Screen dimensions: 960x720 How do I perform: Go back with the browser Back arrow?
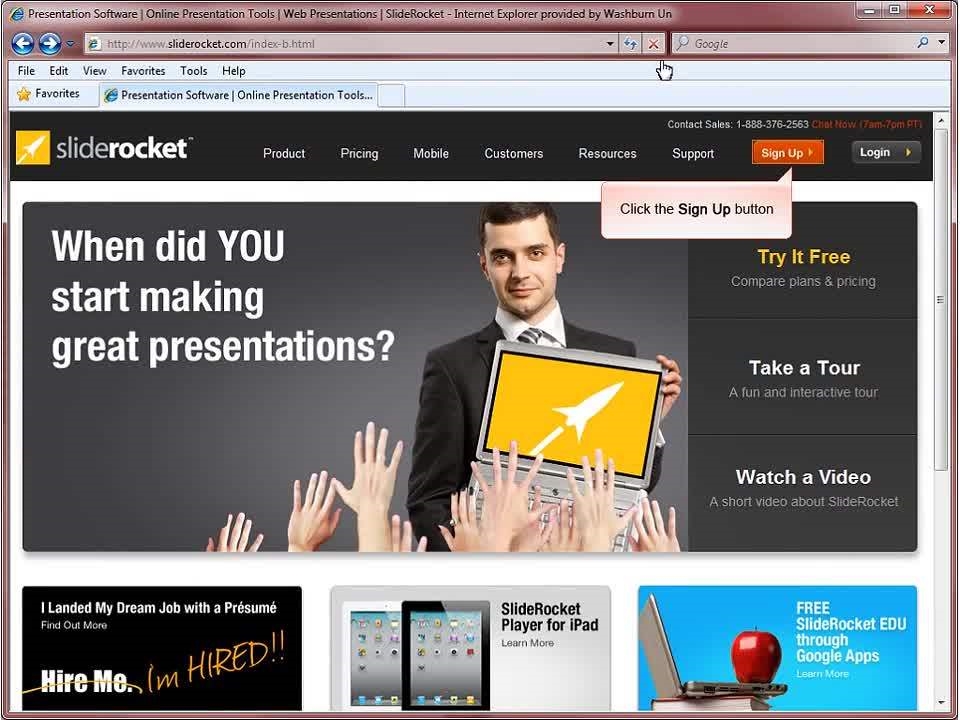coord(23,43)
